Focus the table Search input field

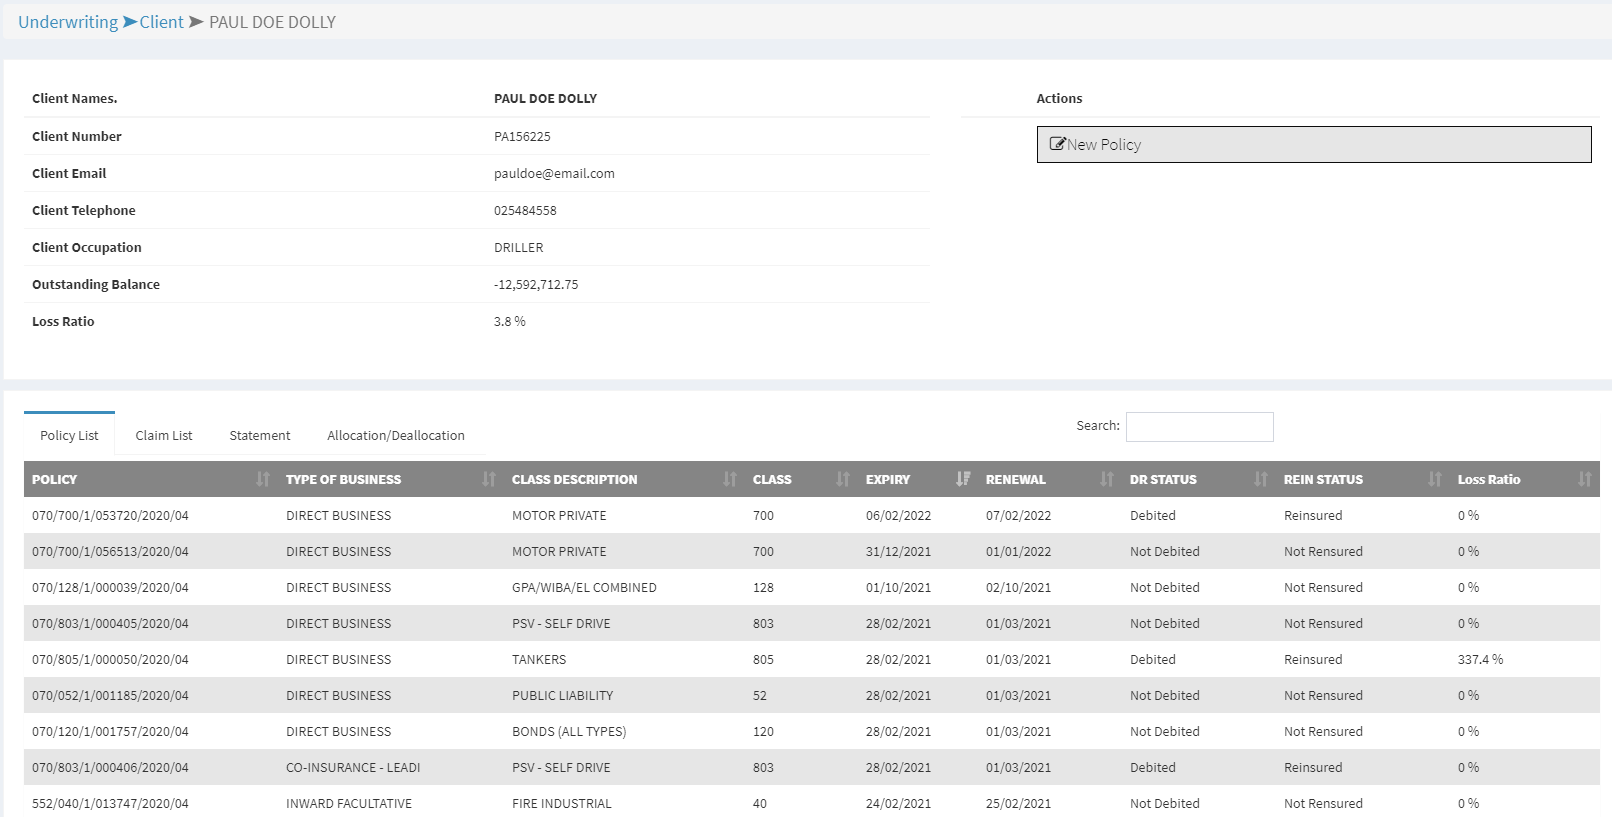(x=1199, y=427)
